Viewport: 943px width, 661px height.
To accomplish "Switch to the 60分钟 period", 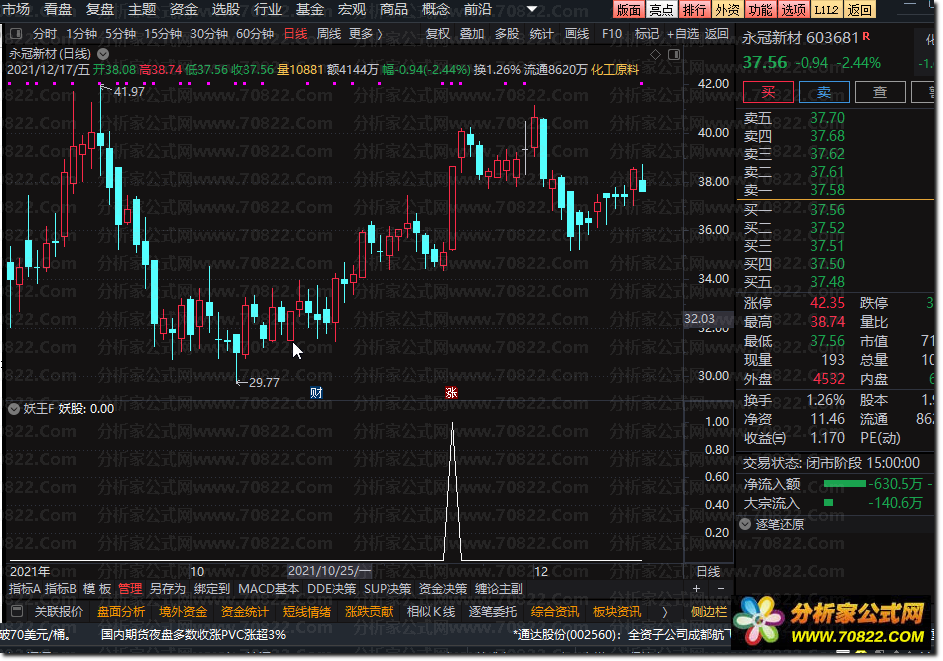I will point(255,34).
